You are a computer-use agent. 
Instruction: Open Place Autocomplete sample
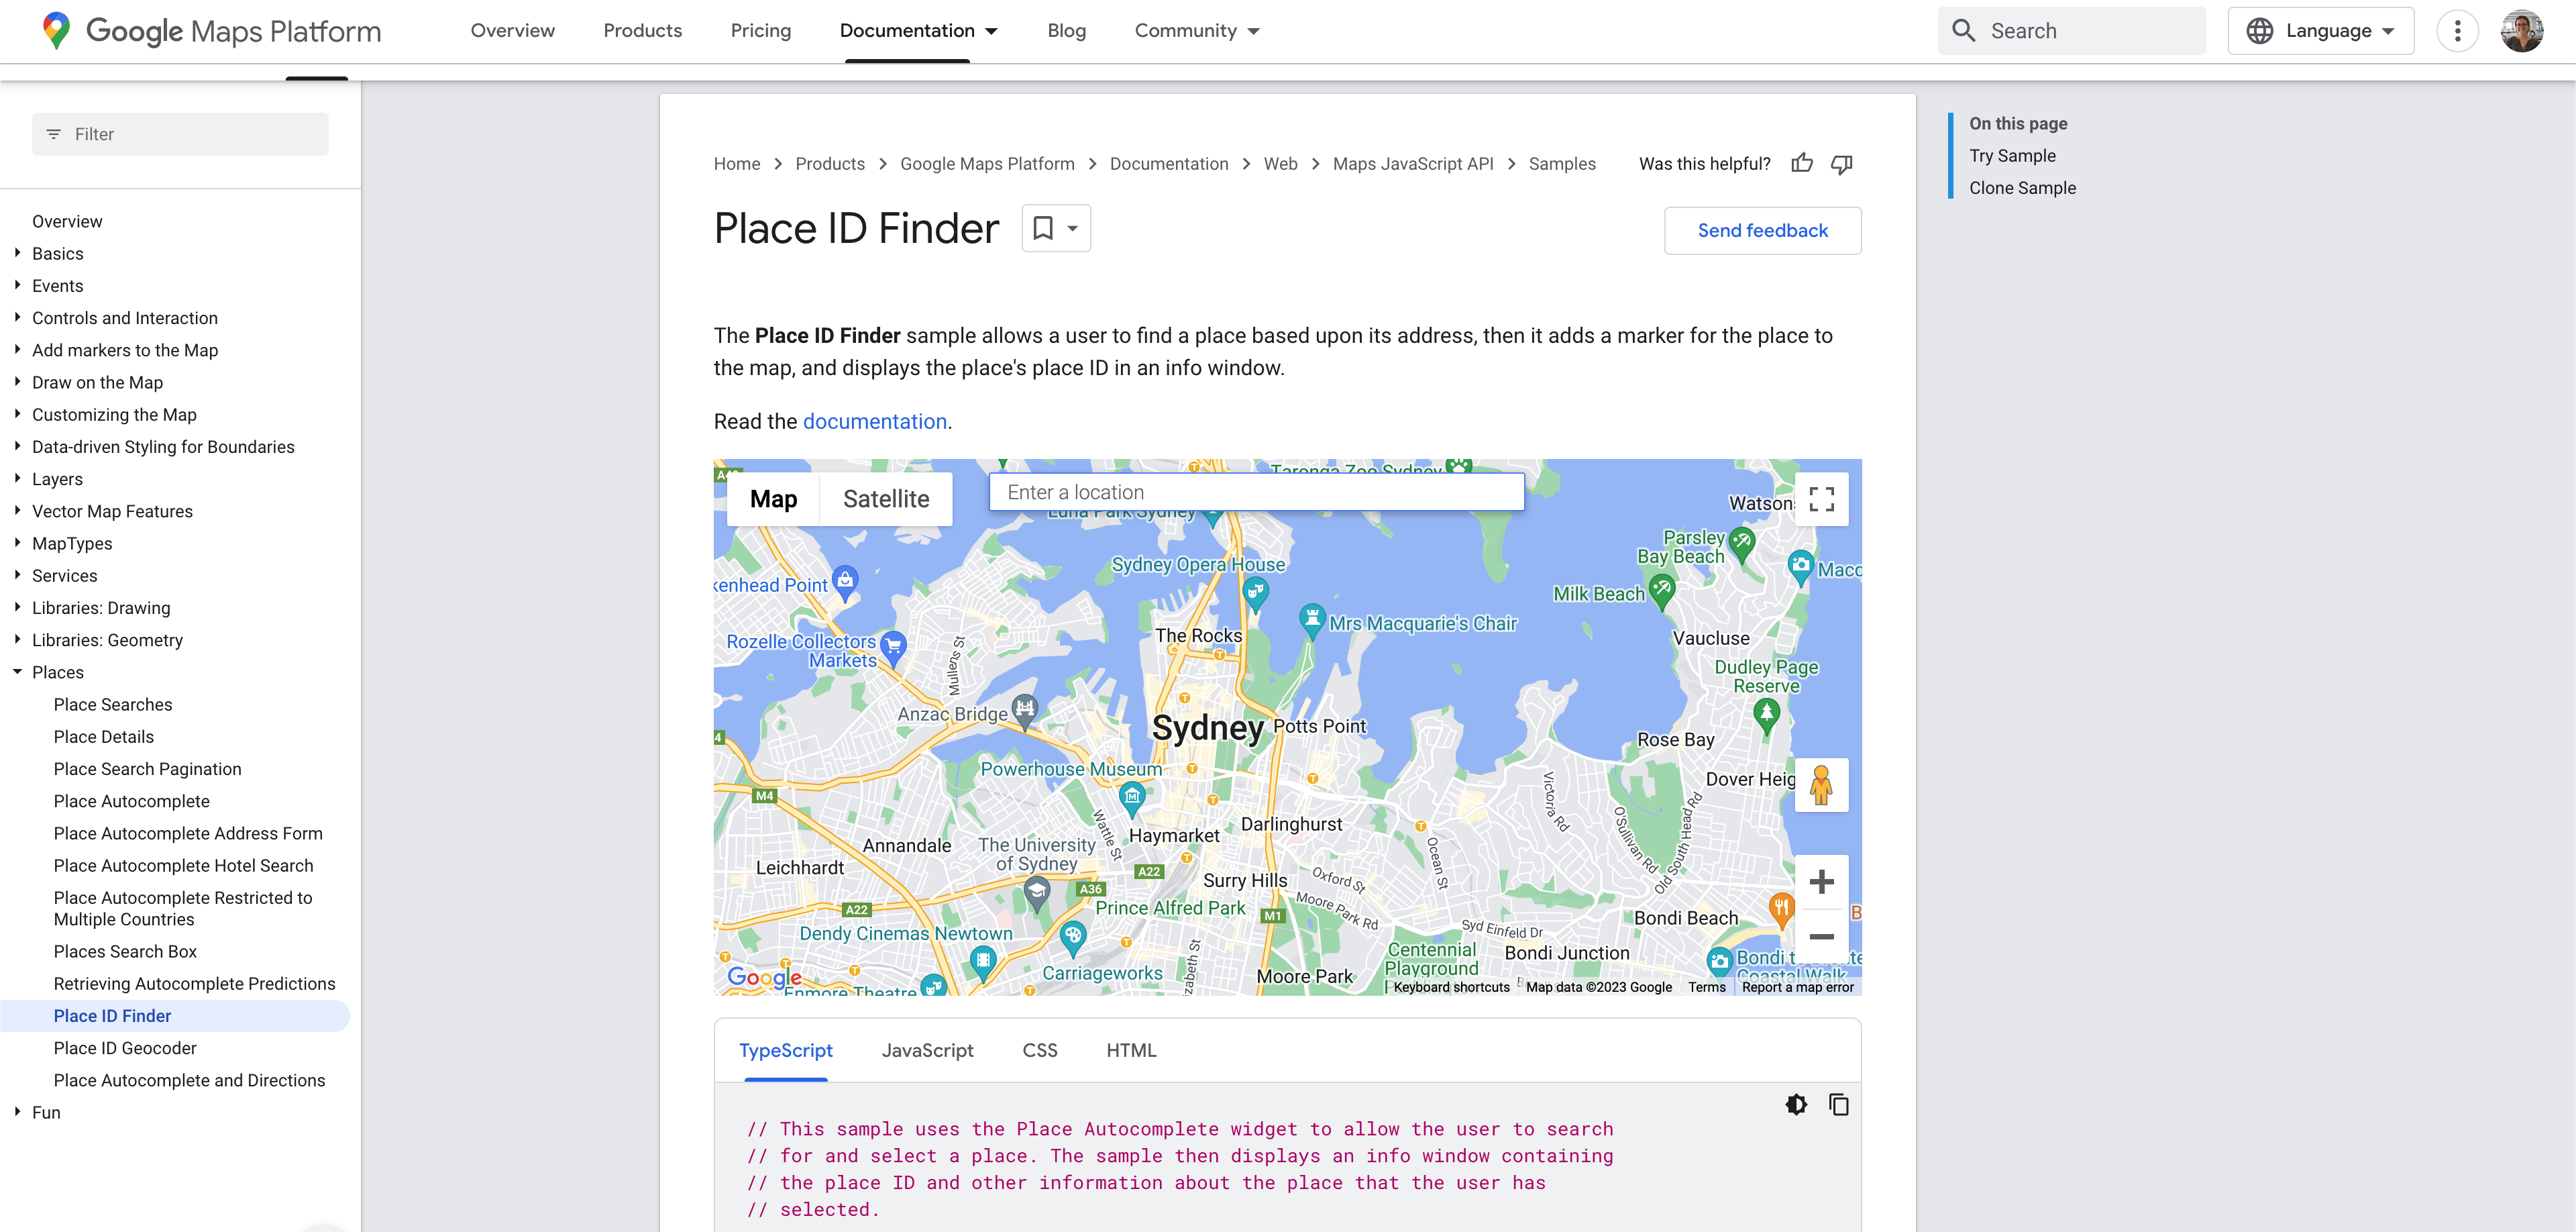click(x=131, y=802)
